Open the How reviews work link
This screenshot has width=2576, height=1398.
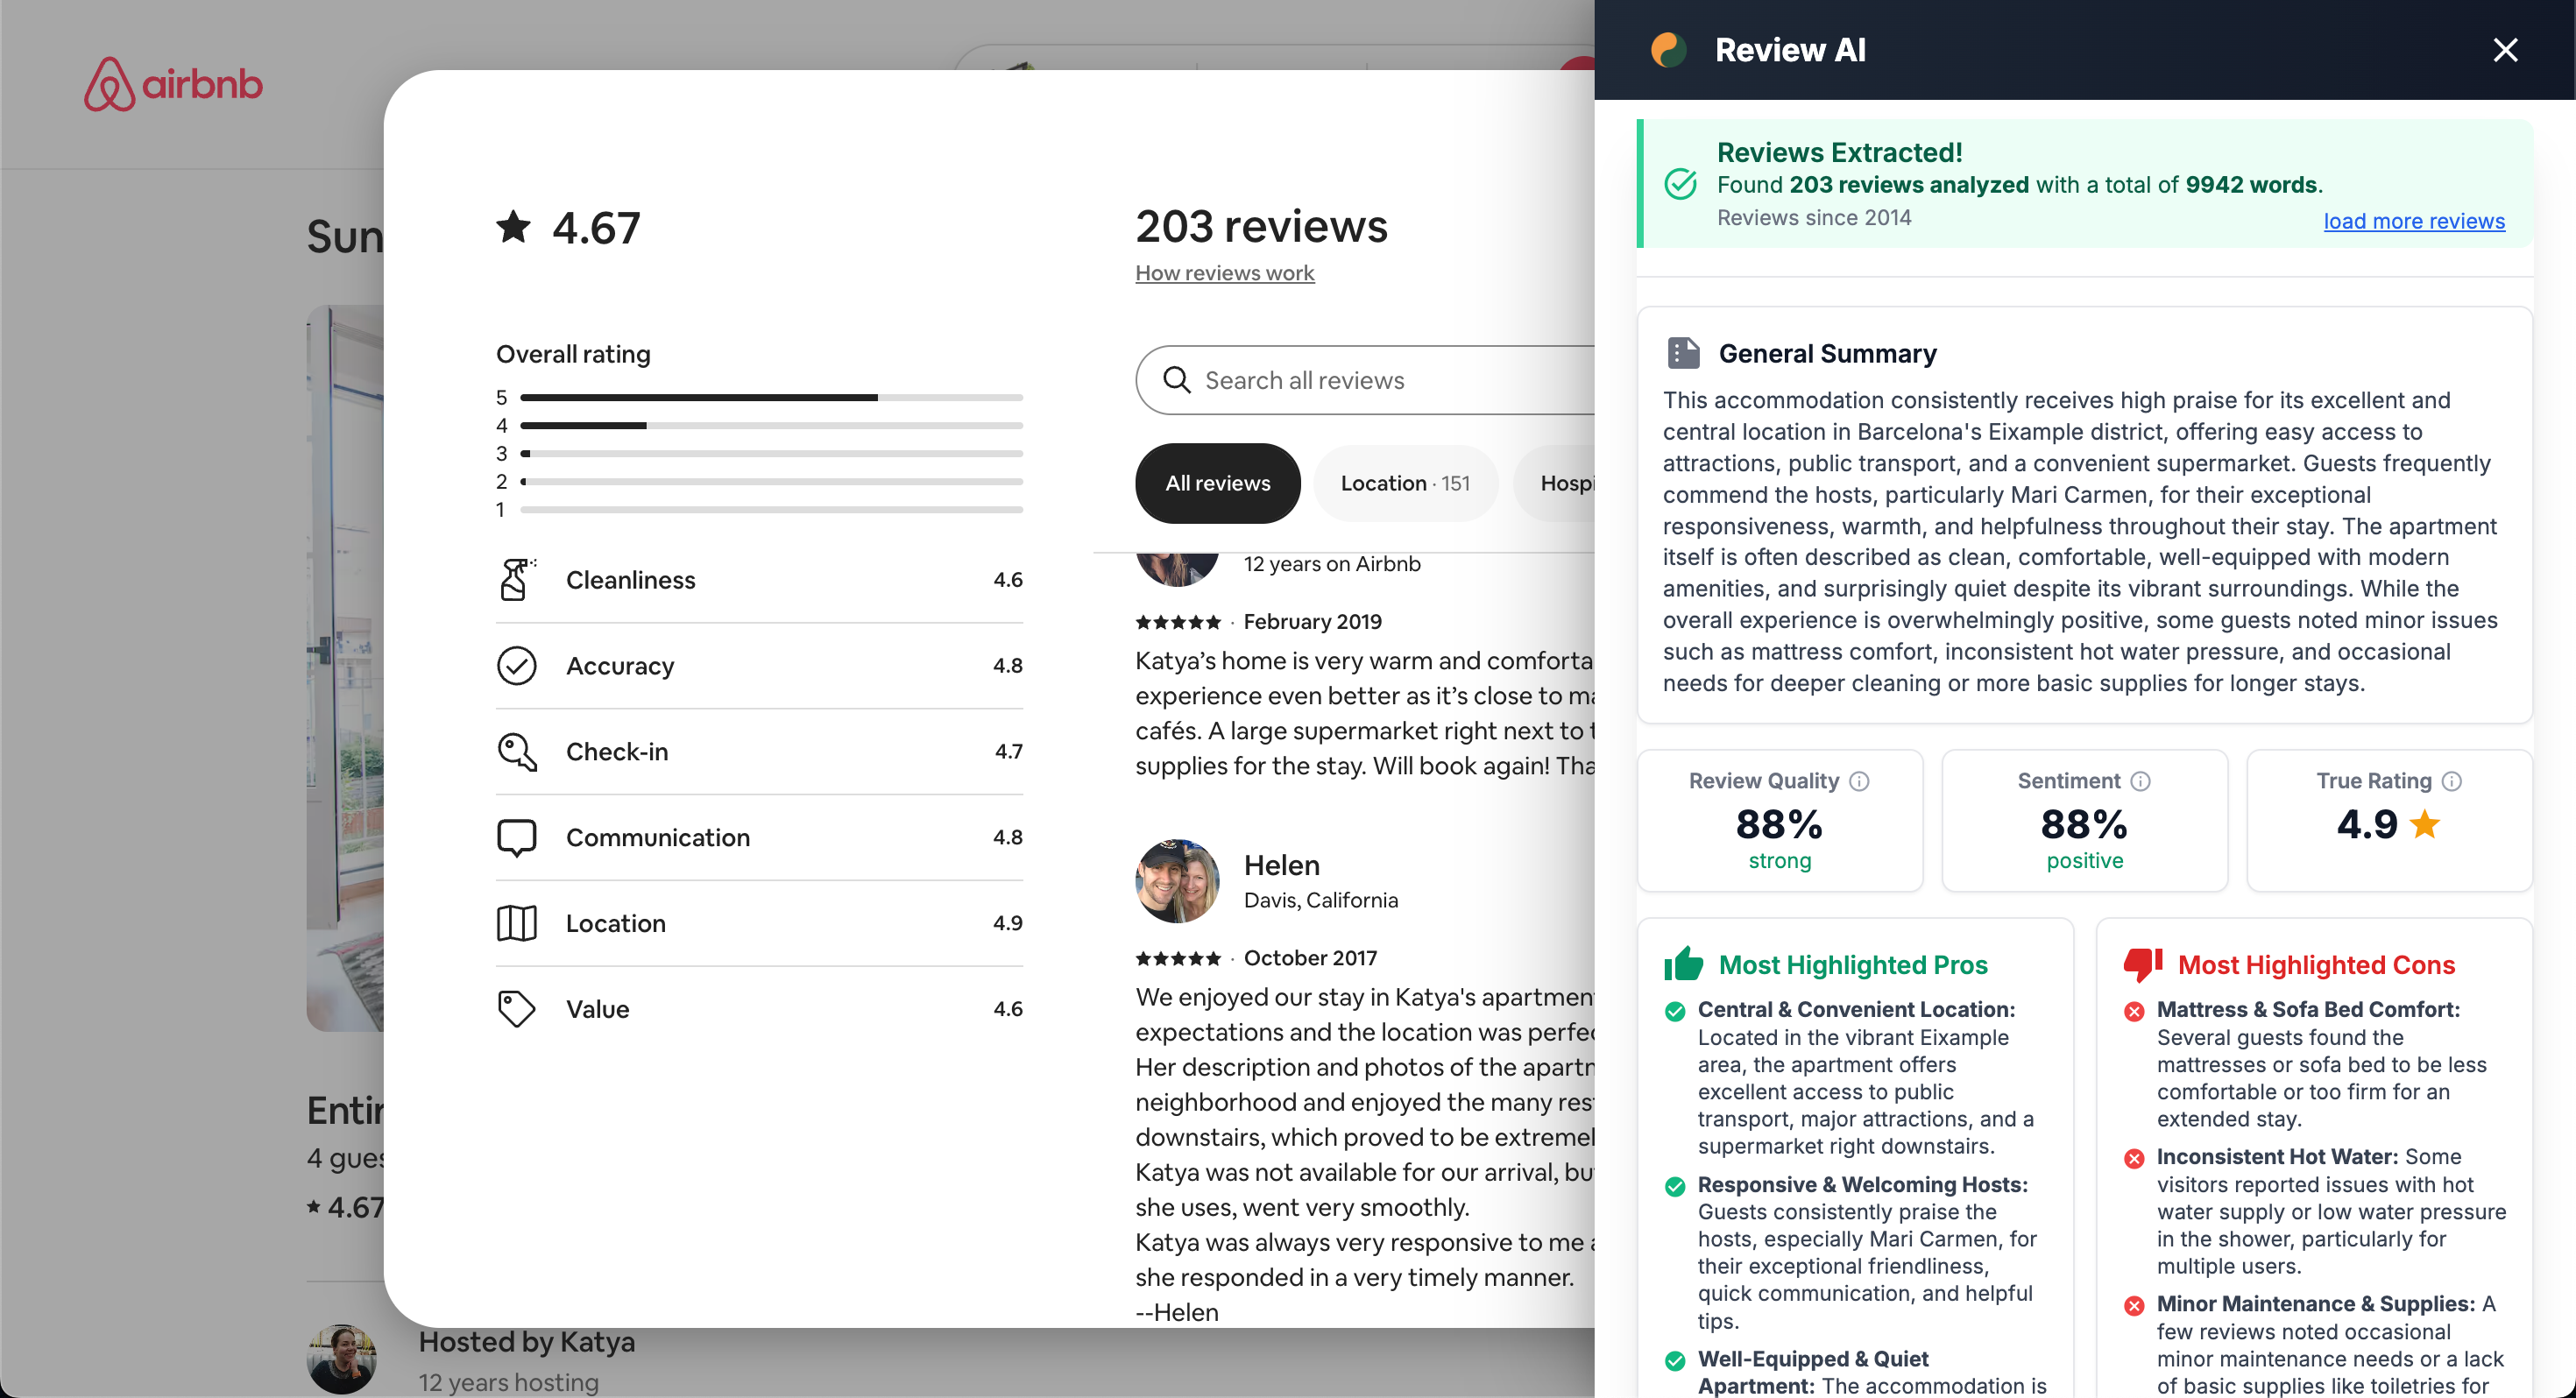(1225, 272)
